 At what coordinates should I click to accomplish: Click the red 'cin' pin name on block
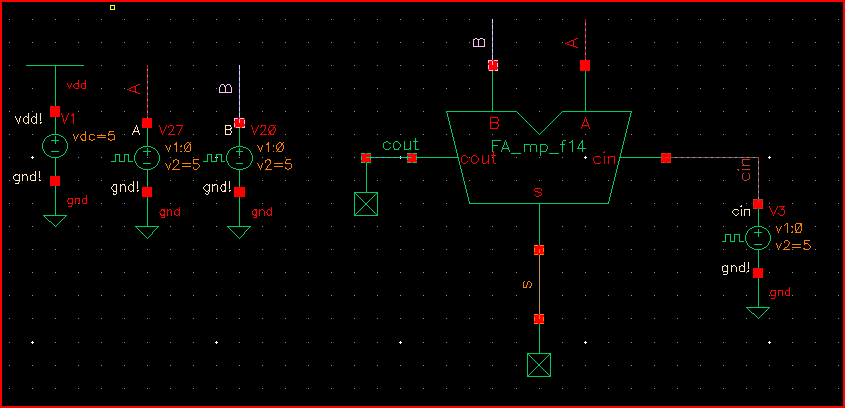point(606,160)
